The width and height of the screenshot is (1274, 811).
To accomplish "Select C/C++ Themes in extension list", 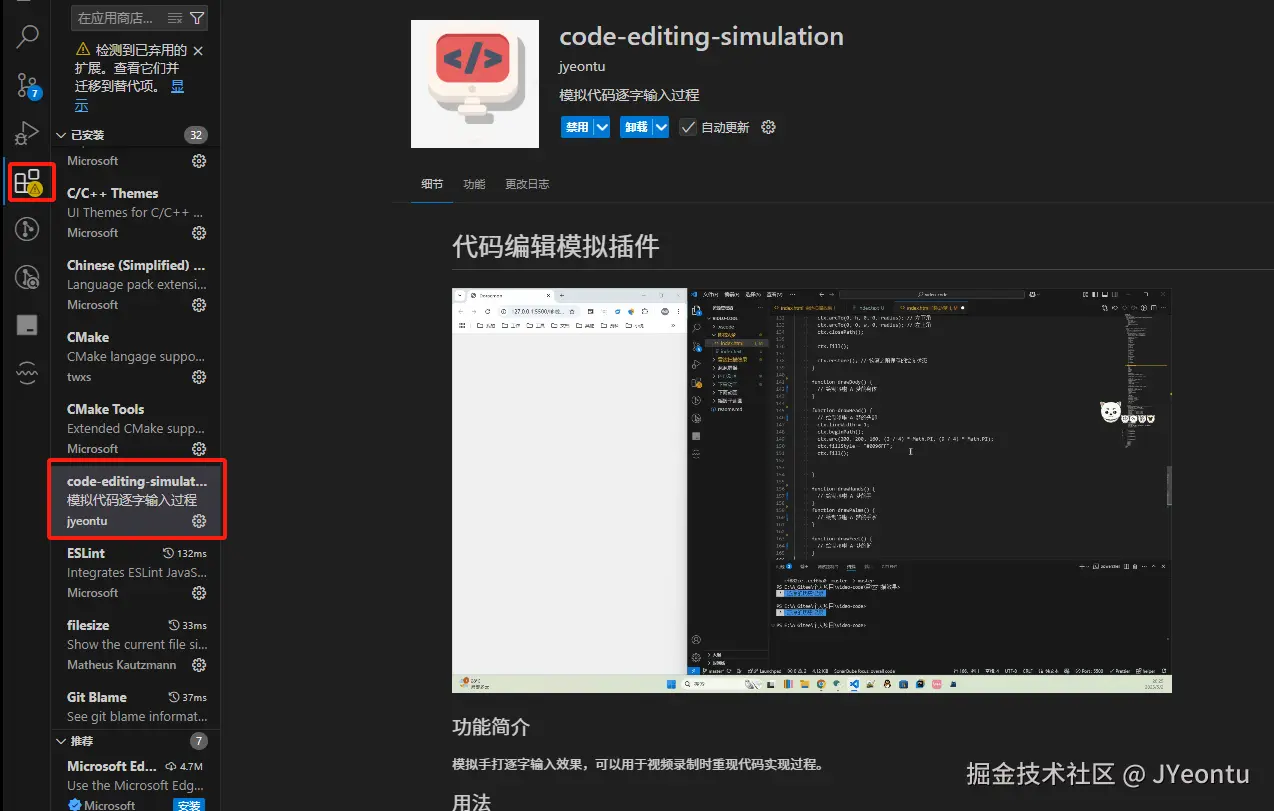I will coord(137,213).
